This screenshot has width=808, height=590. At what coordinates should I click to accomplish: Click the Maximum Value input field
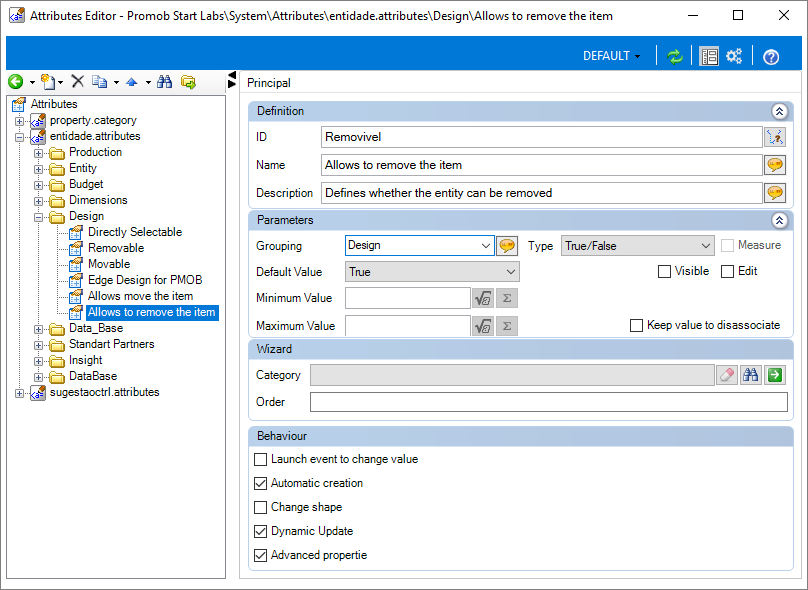[408, 326]
